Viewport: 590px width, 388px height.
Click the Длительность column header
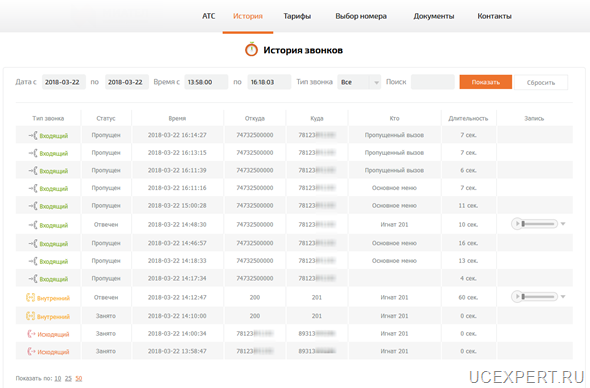coord(468,118)
